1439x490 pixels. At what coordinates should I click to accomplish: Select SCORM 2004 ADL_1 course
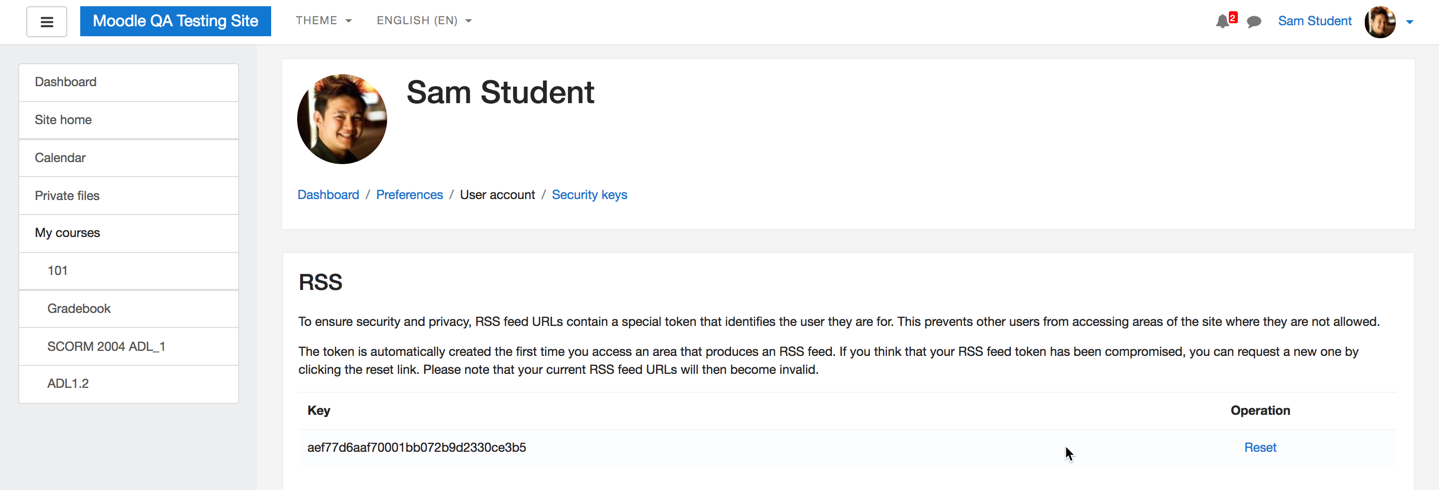[x=129, y=347]
